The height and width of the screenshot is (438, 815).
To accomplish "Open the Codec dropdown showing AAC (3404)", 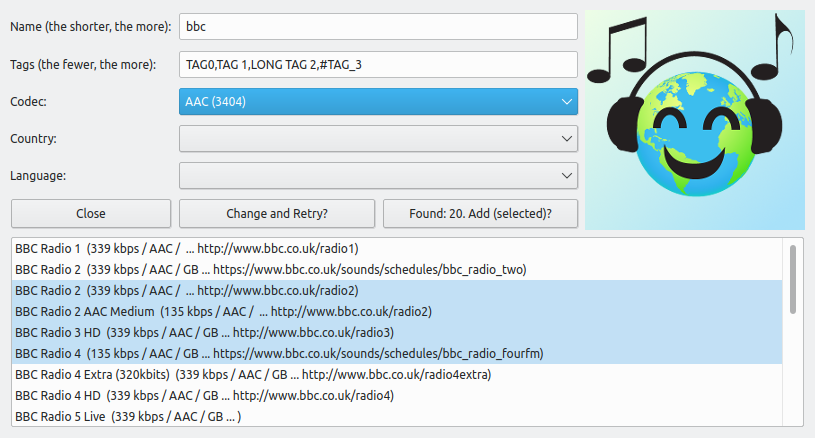I will click(378, 102).
